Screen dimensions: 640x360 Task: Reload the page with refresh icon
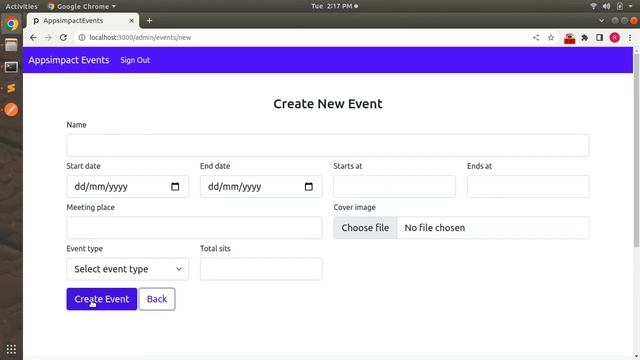click(63, 38)
